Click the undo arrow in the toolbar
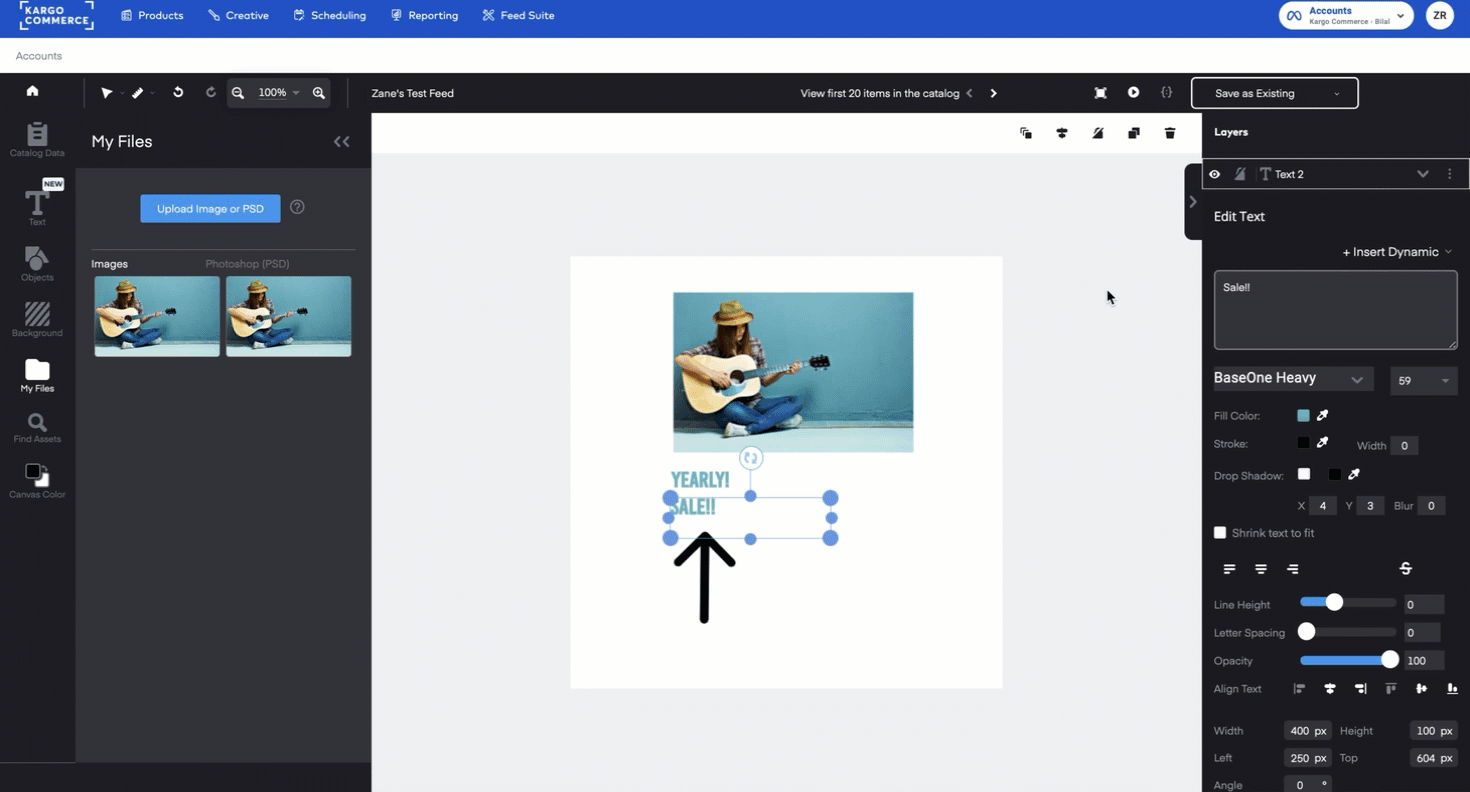 click(x=178, y=92)
